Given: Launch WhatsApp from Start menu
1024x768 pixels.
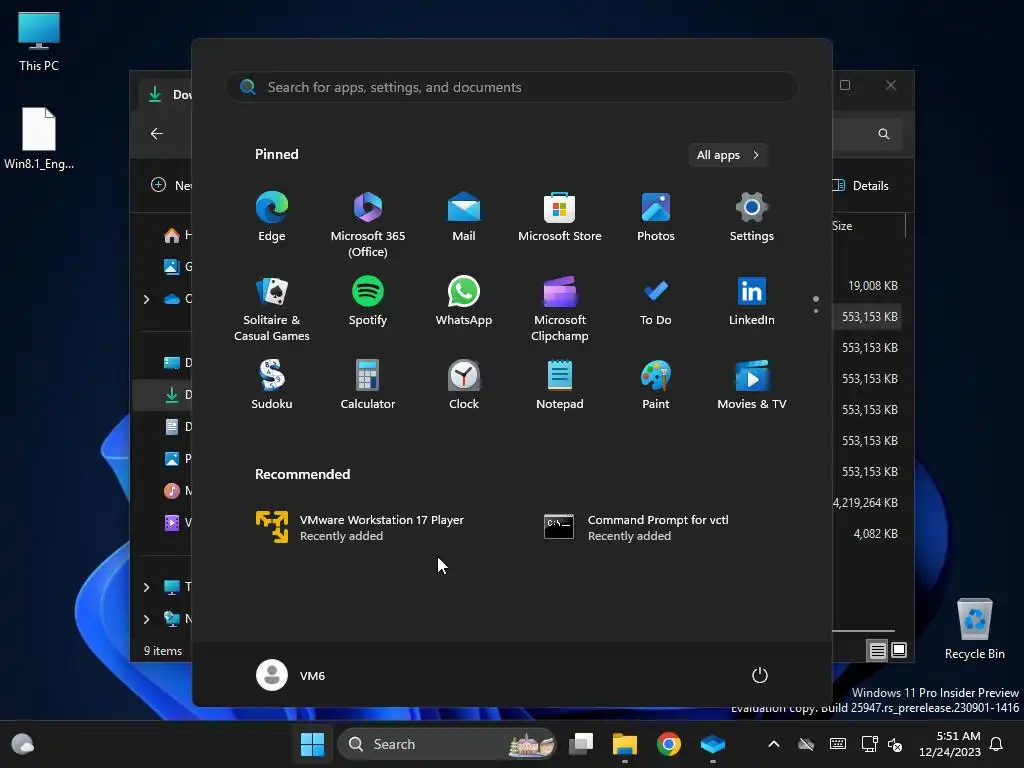Looking at the screenshot, I should click(x=464, y=301).
